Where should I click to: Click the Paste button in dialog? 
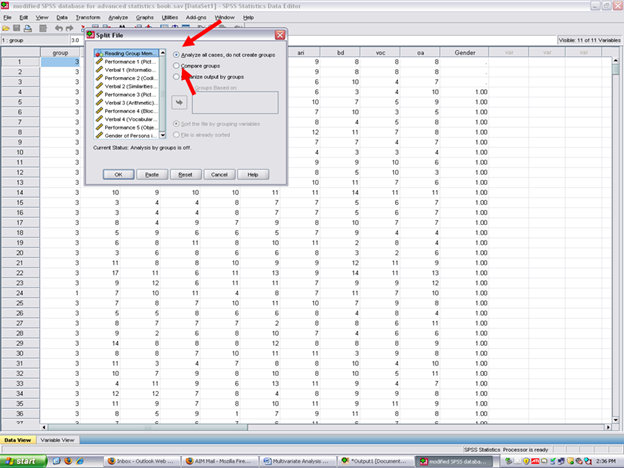[151, 174]
